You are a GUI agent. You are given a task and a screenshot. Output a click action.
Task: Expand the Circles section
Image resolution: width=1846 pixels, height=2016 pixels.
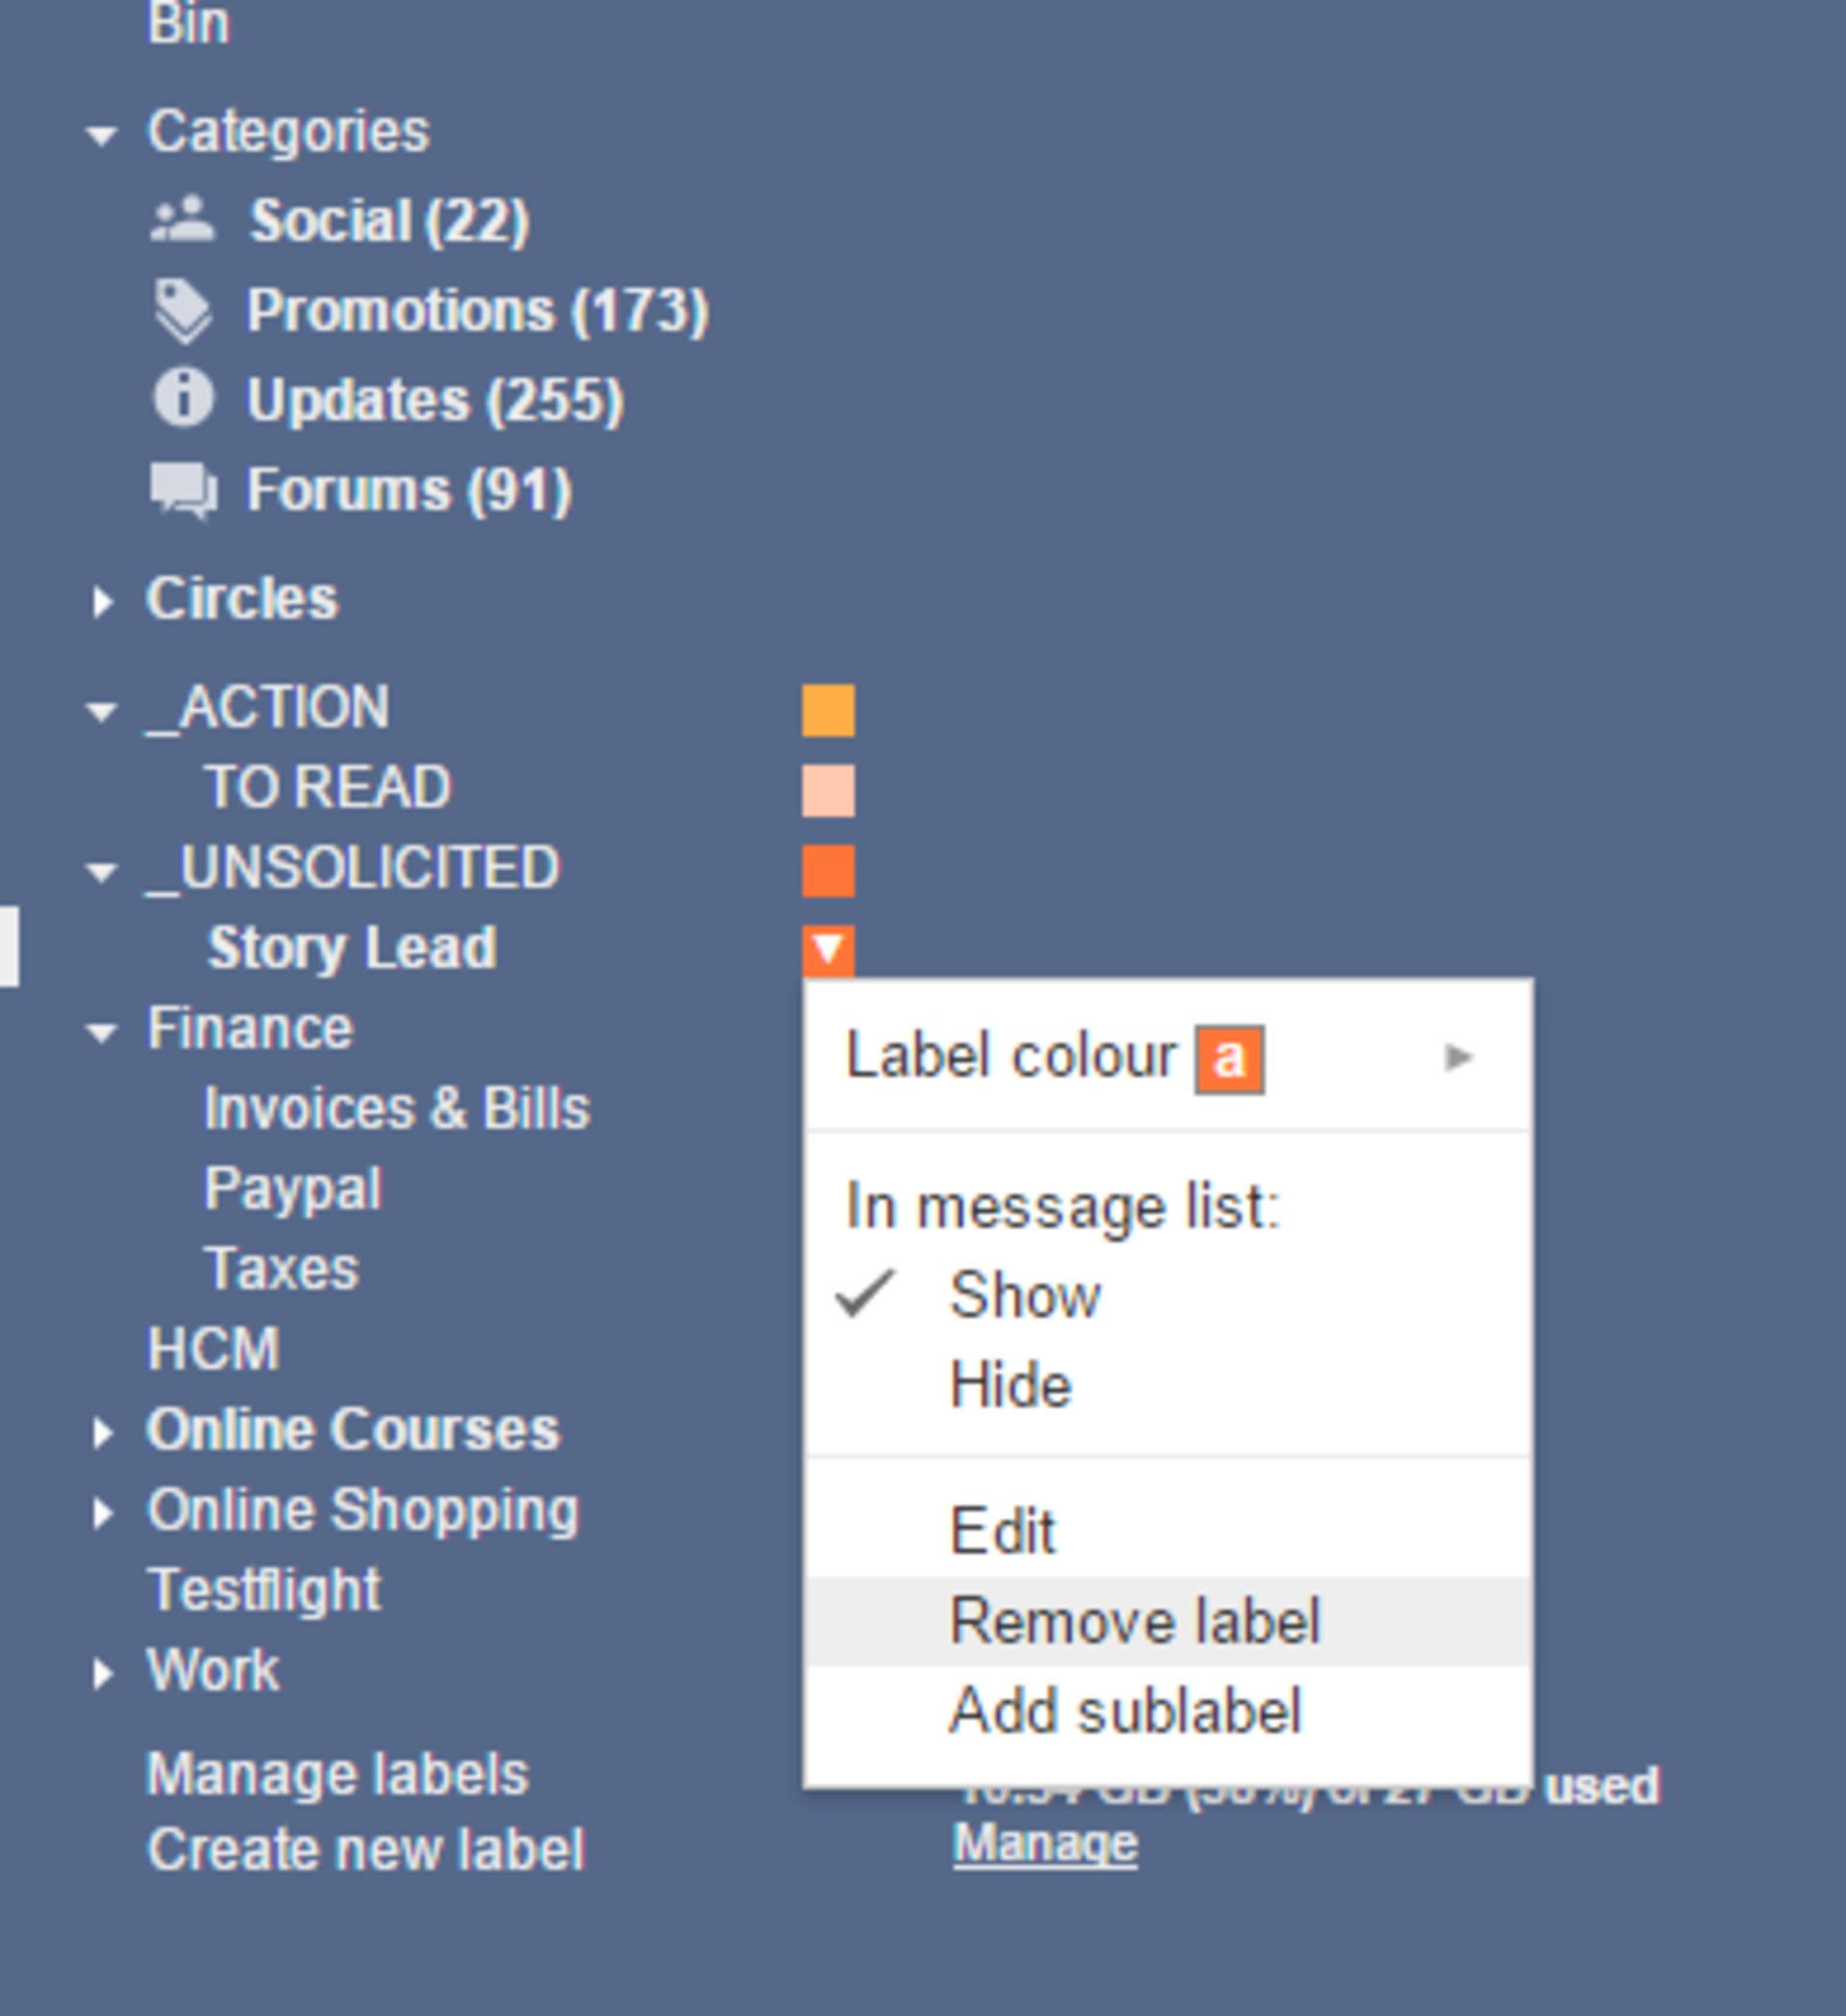click(x=103, y=598)
